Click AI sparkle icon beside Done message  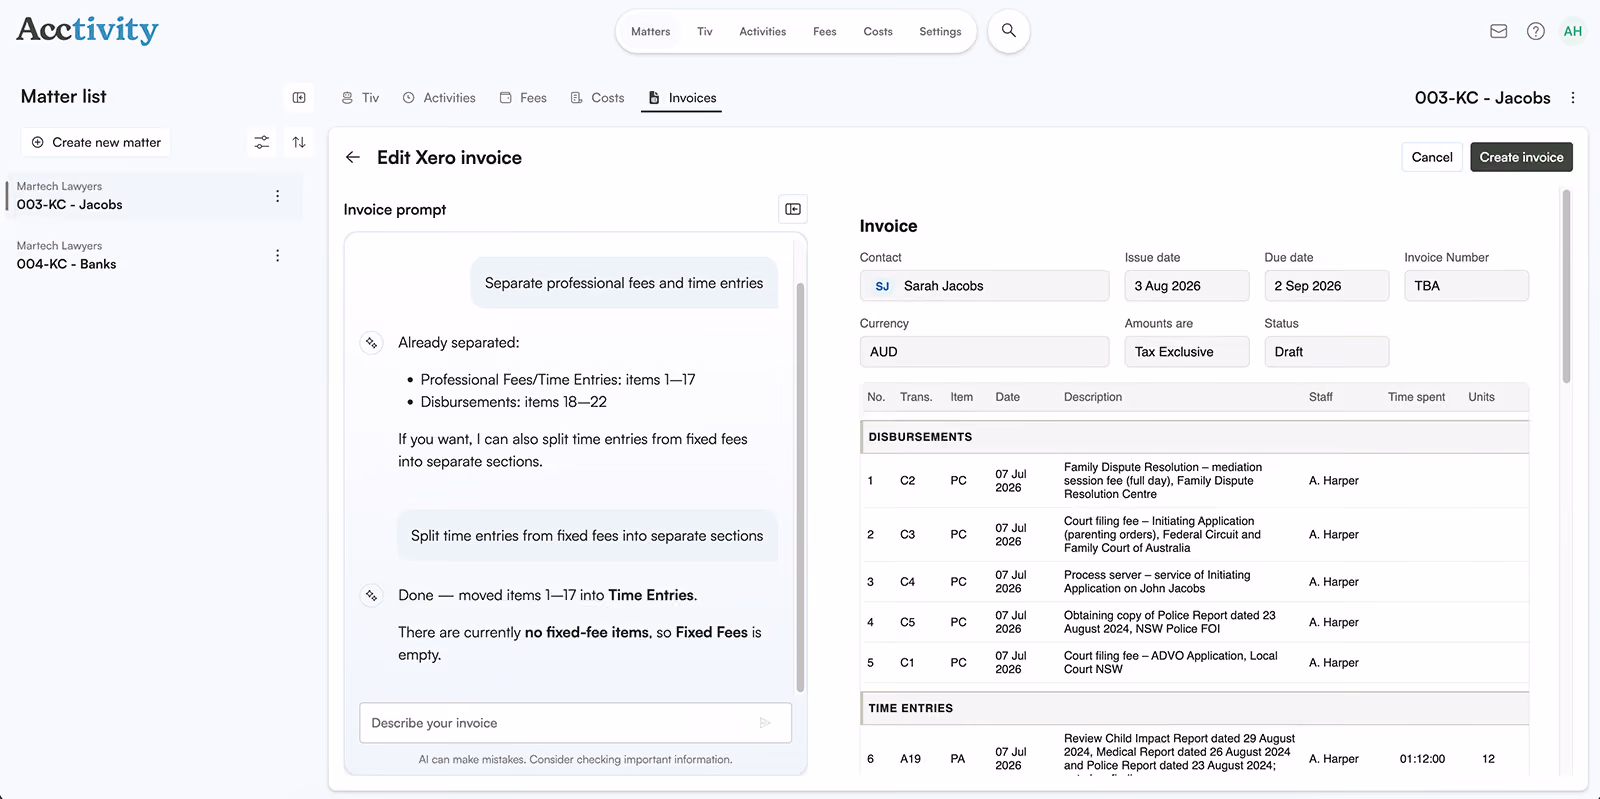pos(371,595)
